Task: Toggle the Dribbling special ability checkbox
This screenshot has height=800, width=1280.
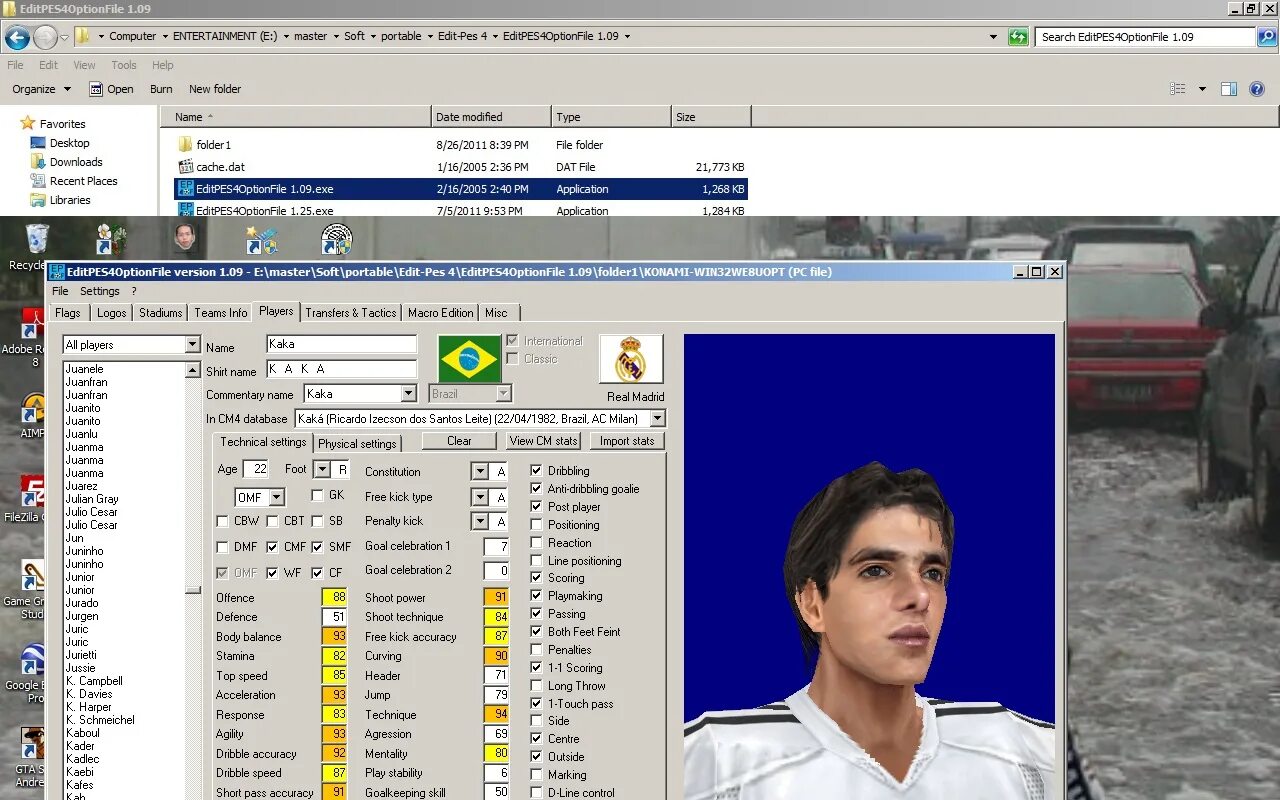Action: (536, 471)
